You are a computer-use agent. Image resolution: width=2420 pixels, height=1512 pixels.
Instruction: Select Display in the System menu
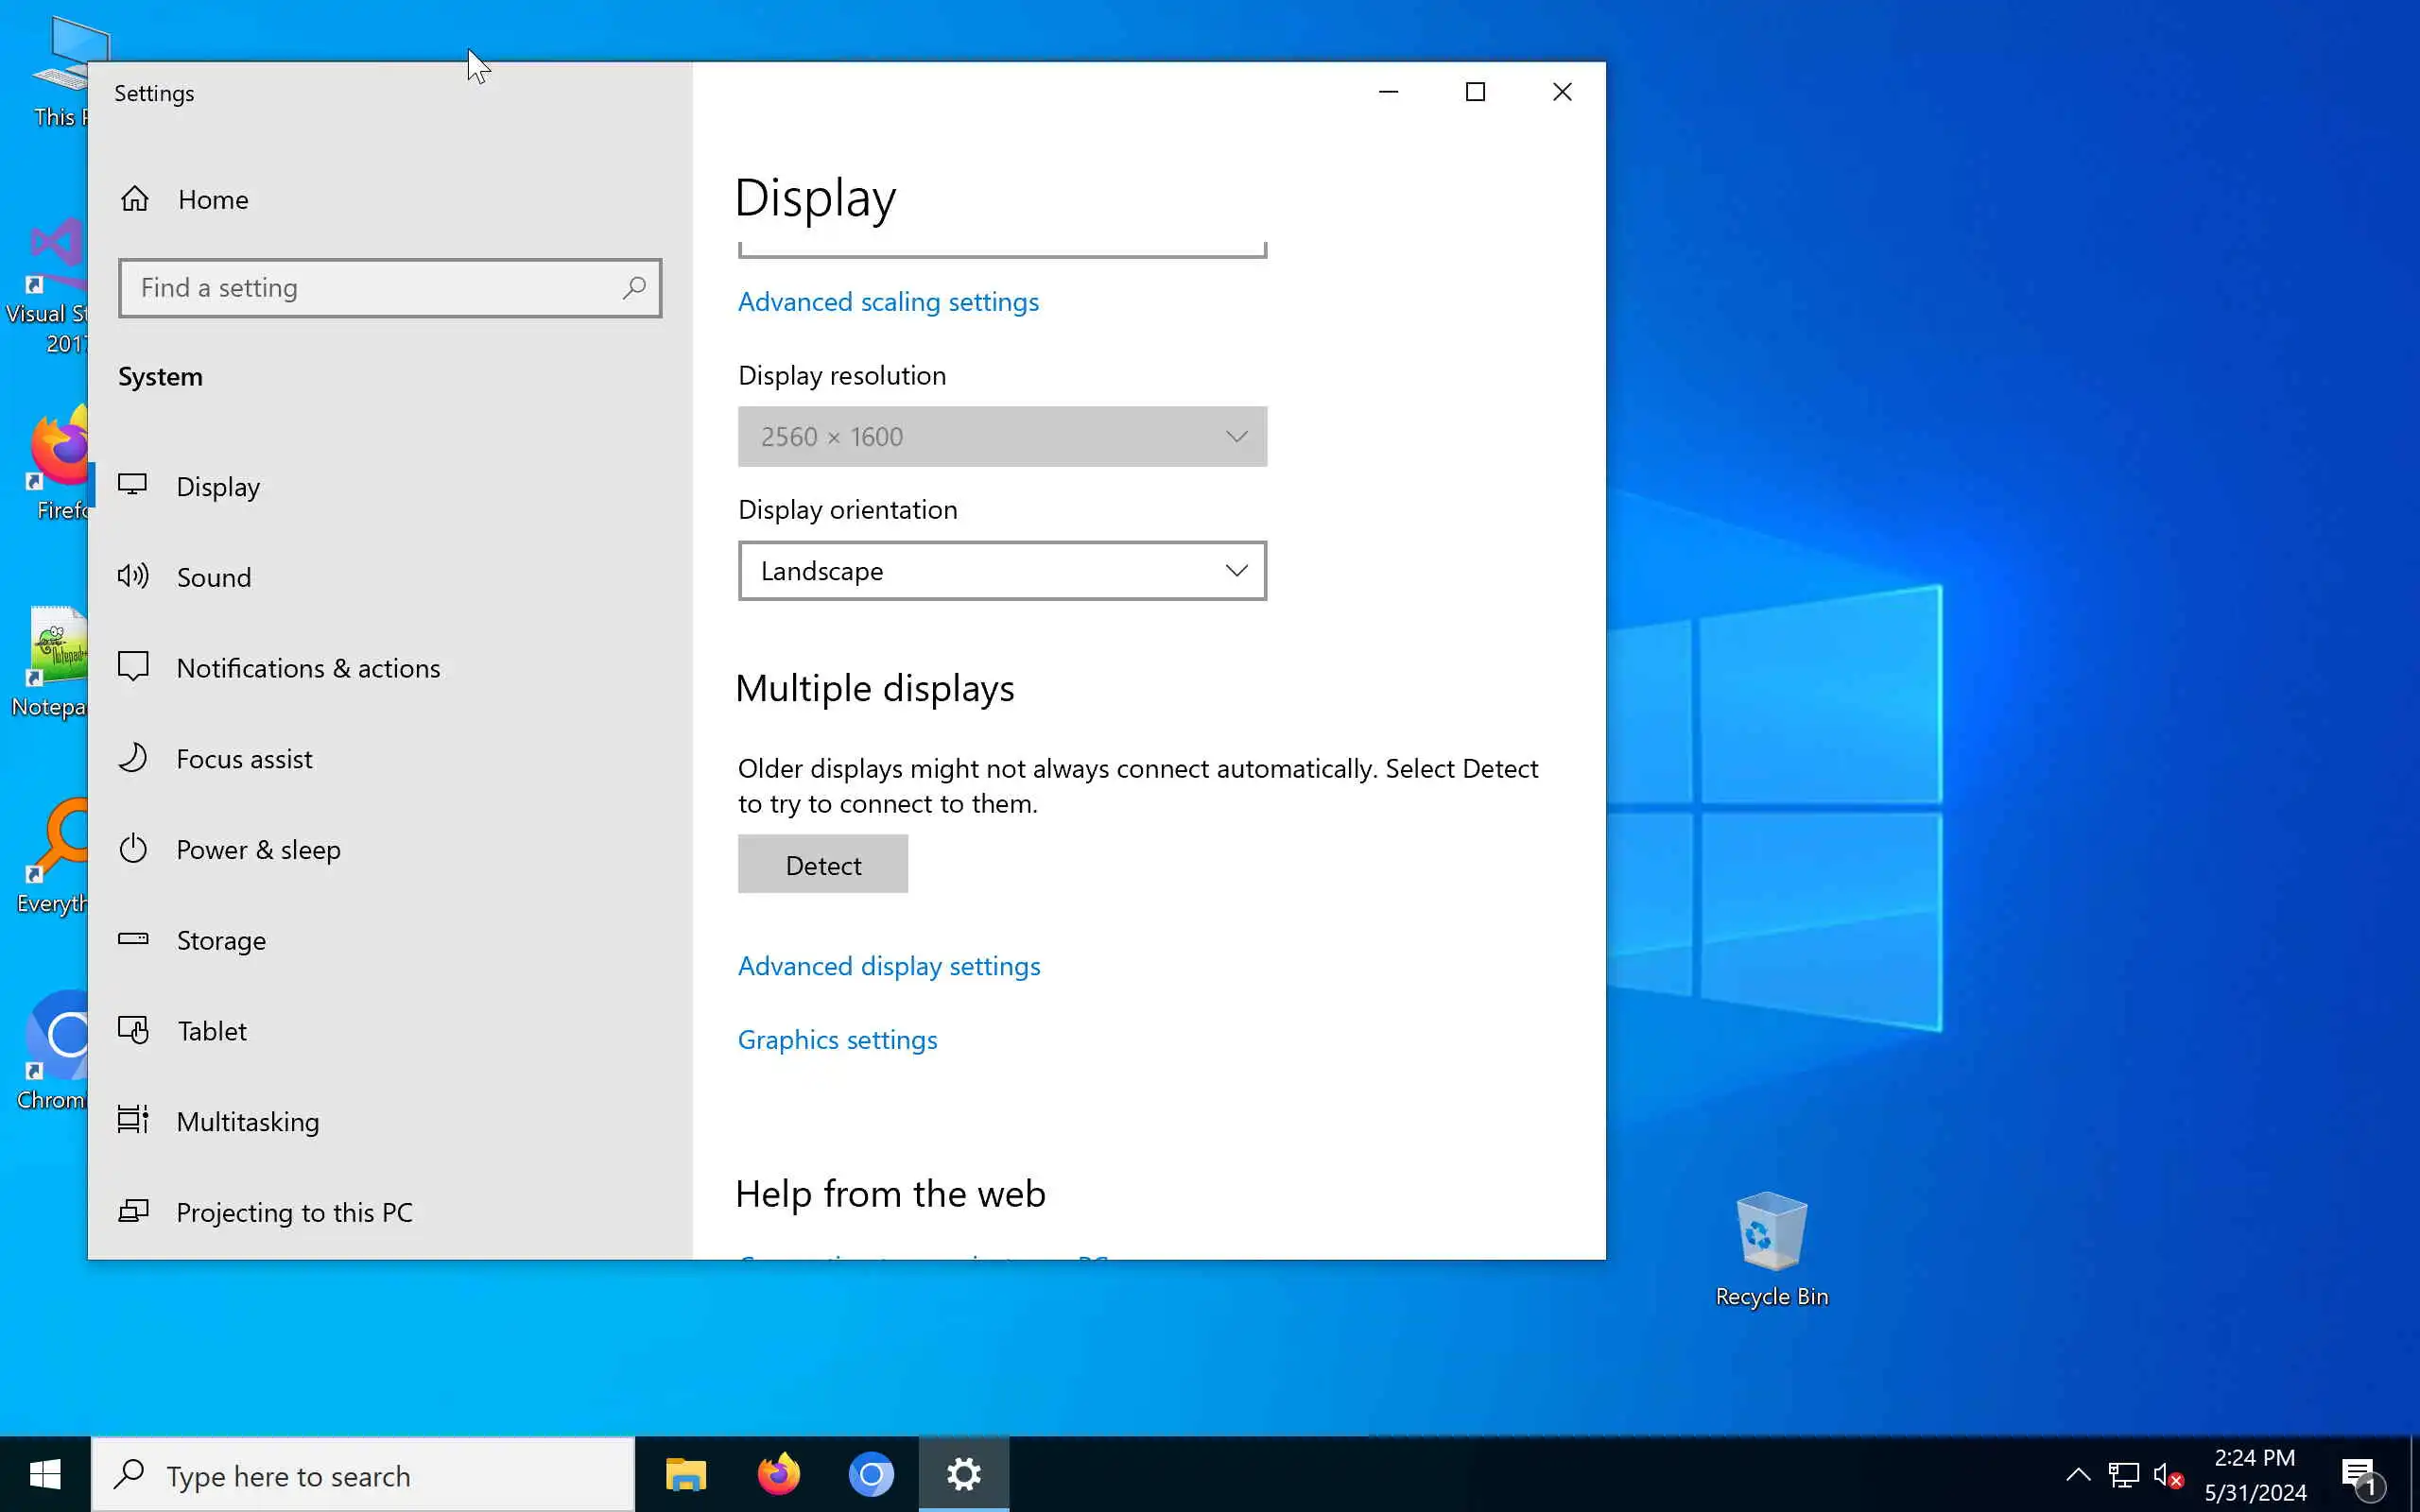click(218, 487)
